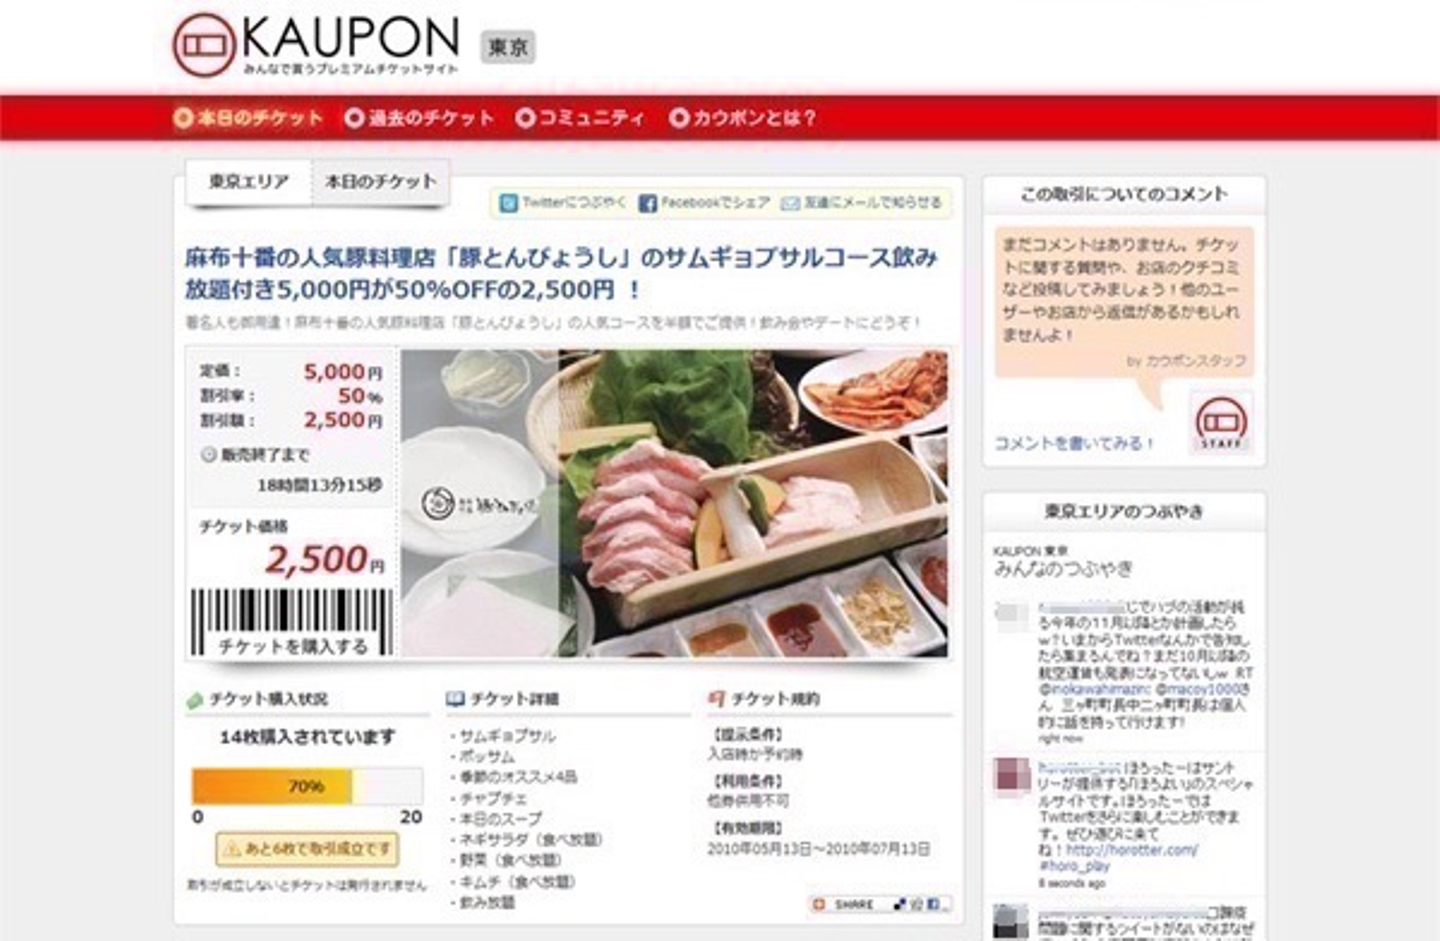1440x941 pixels.
Task: Select the 東京エリア tab
Action: click(x=249, y=182)
